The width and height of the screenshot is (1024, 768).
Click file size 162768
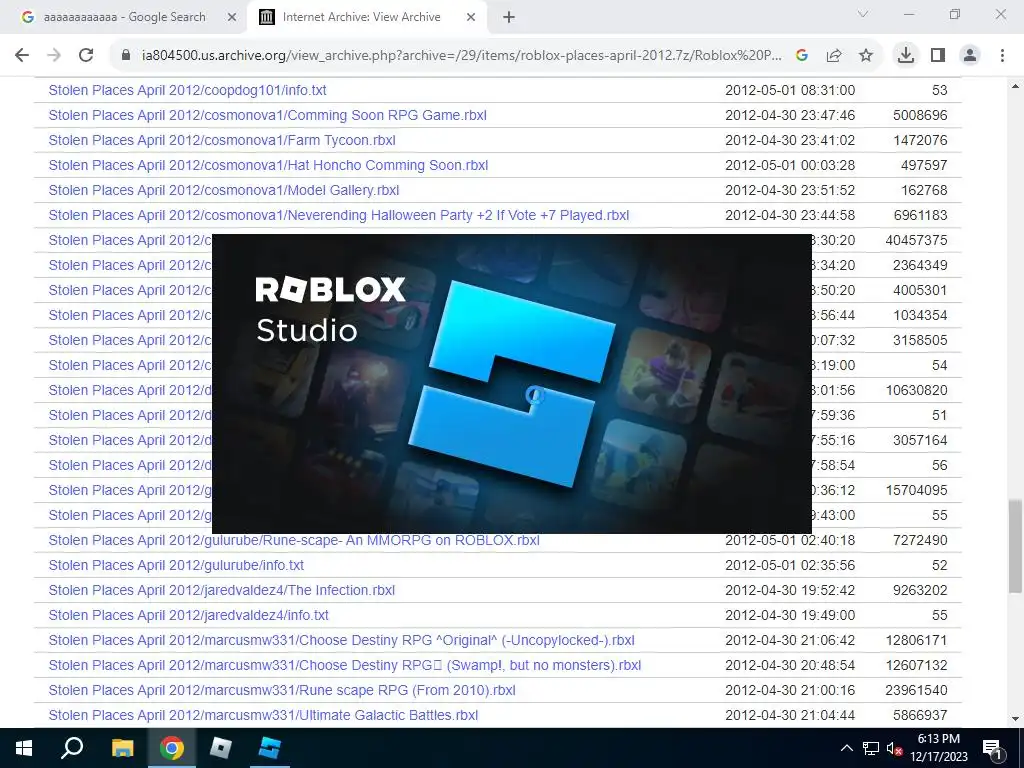tap(924, 190)
